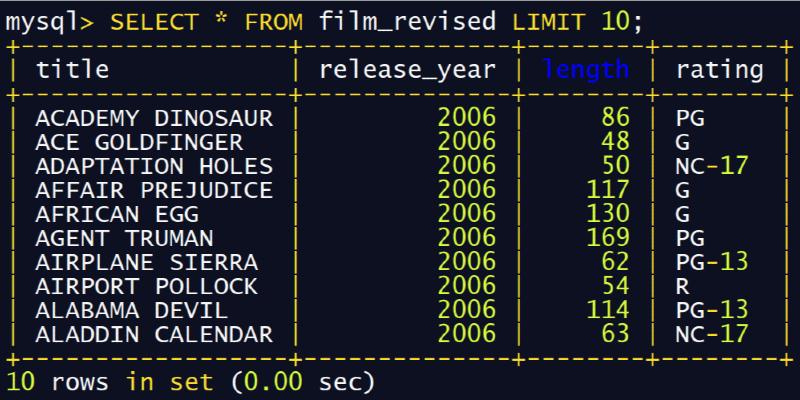Image resolution: width=800 pixels, height=400 pixels.
Task: Click the length value 130
Action: (x=608, y=214)
